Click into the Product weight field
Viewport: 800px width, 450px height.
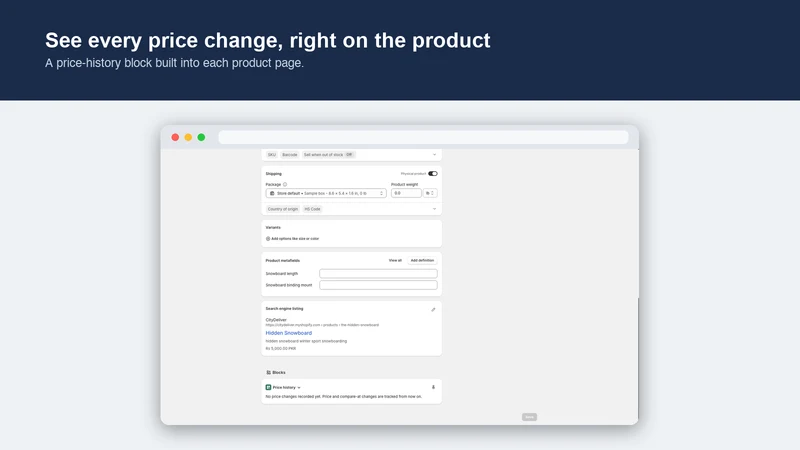pos(406,193)
